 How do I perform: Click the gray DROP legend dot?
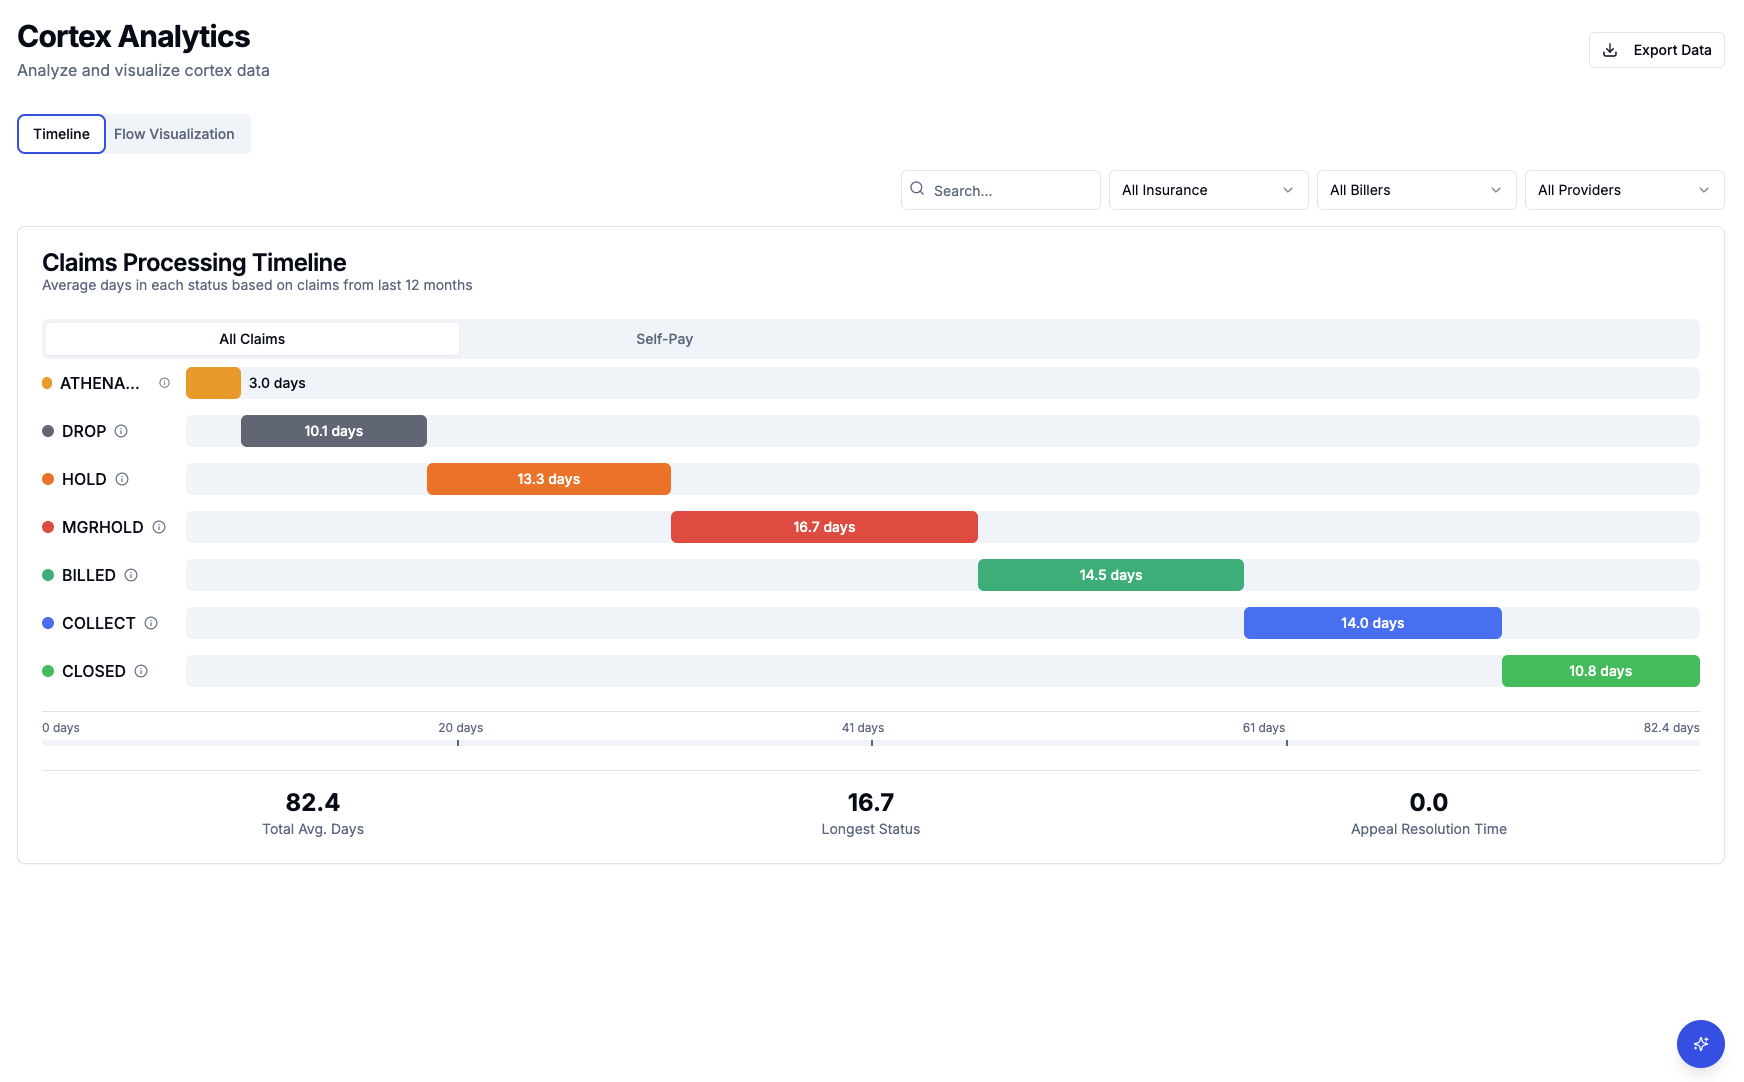click(48, 431)
